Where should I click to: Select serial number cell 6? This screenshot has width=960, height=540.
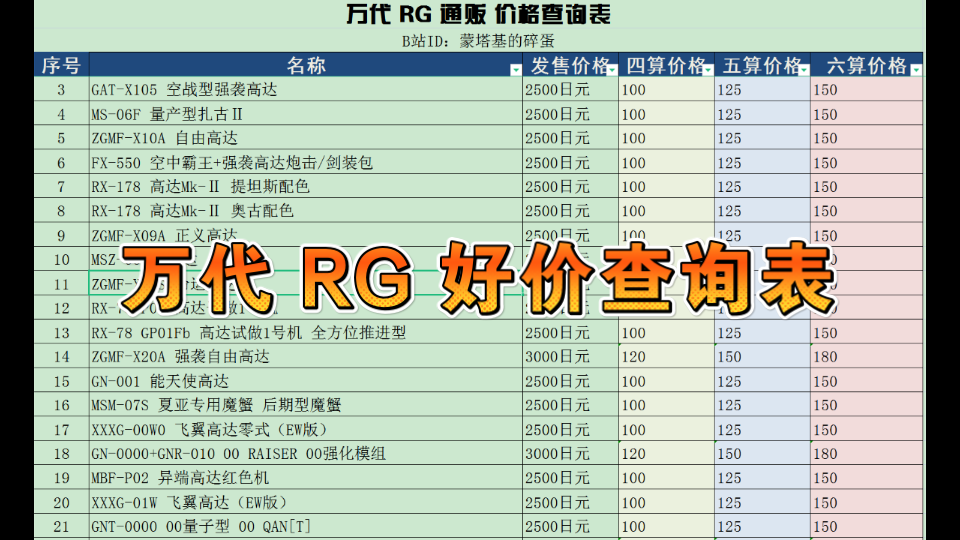click(x=61, y=162)
